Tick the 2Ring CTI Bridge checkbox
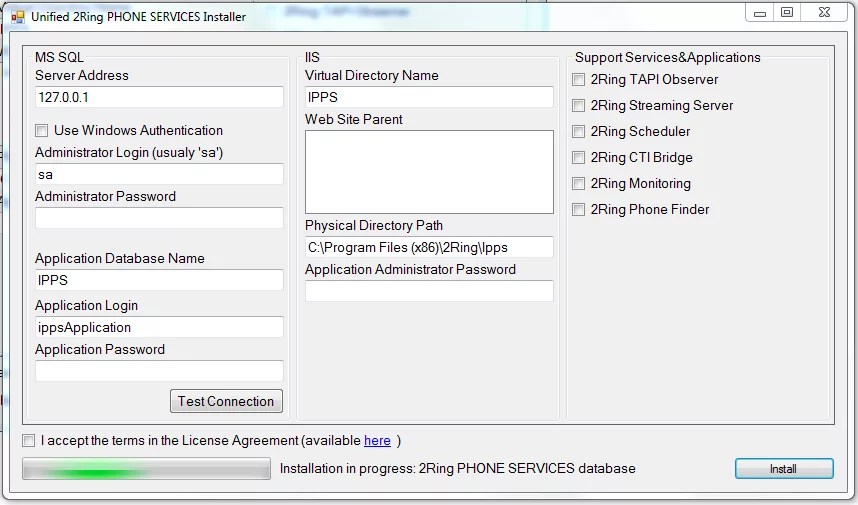This screenshot has height=505, width=858. pyautogui.click(x=578, y=158)
